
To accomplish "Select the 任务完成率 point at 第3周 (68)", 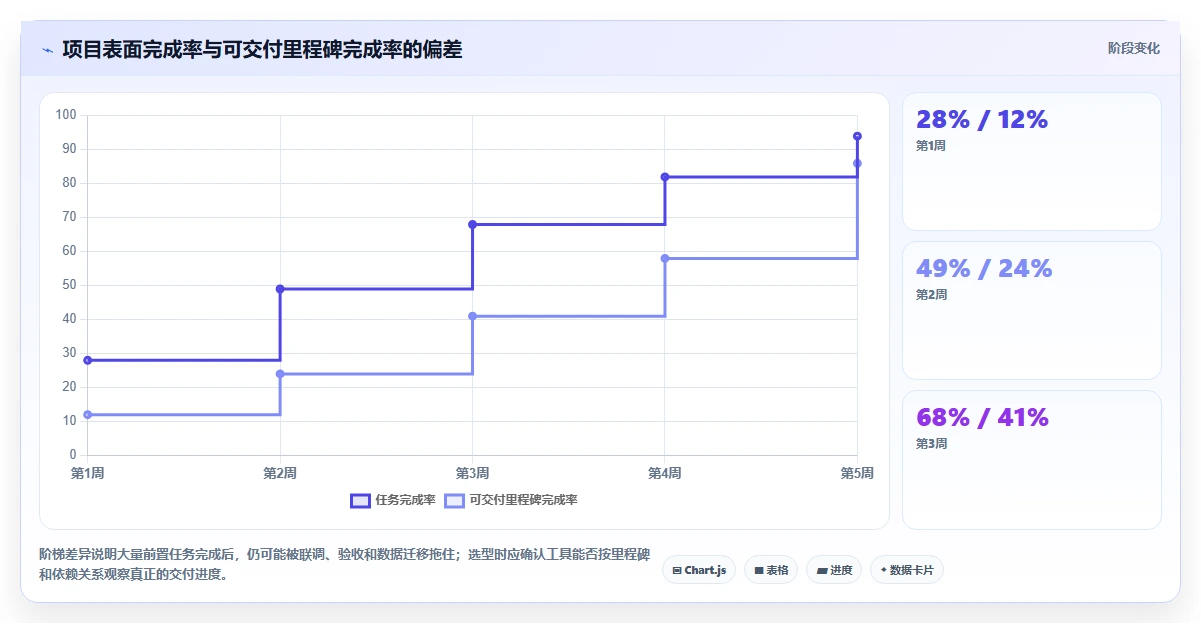I will 472,224.
